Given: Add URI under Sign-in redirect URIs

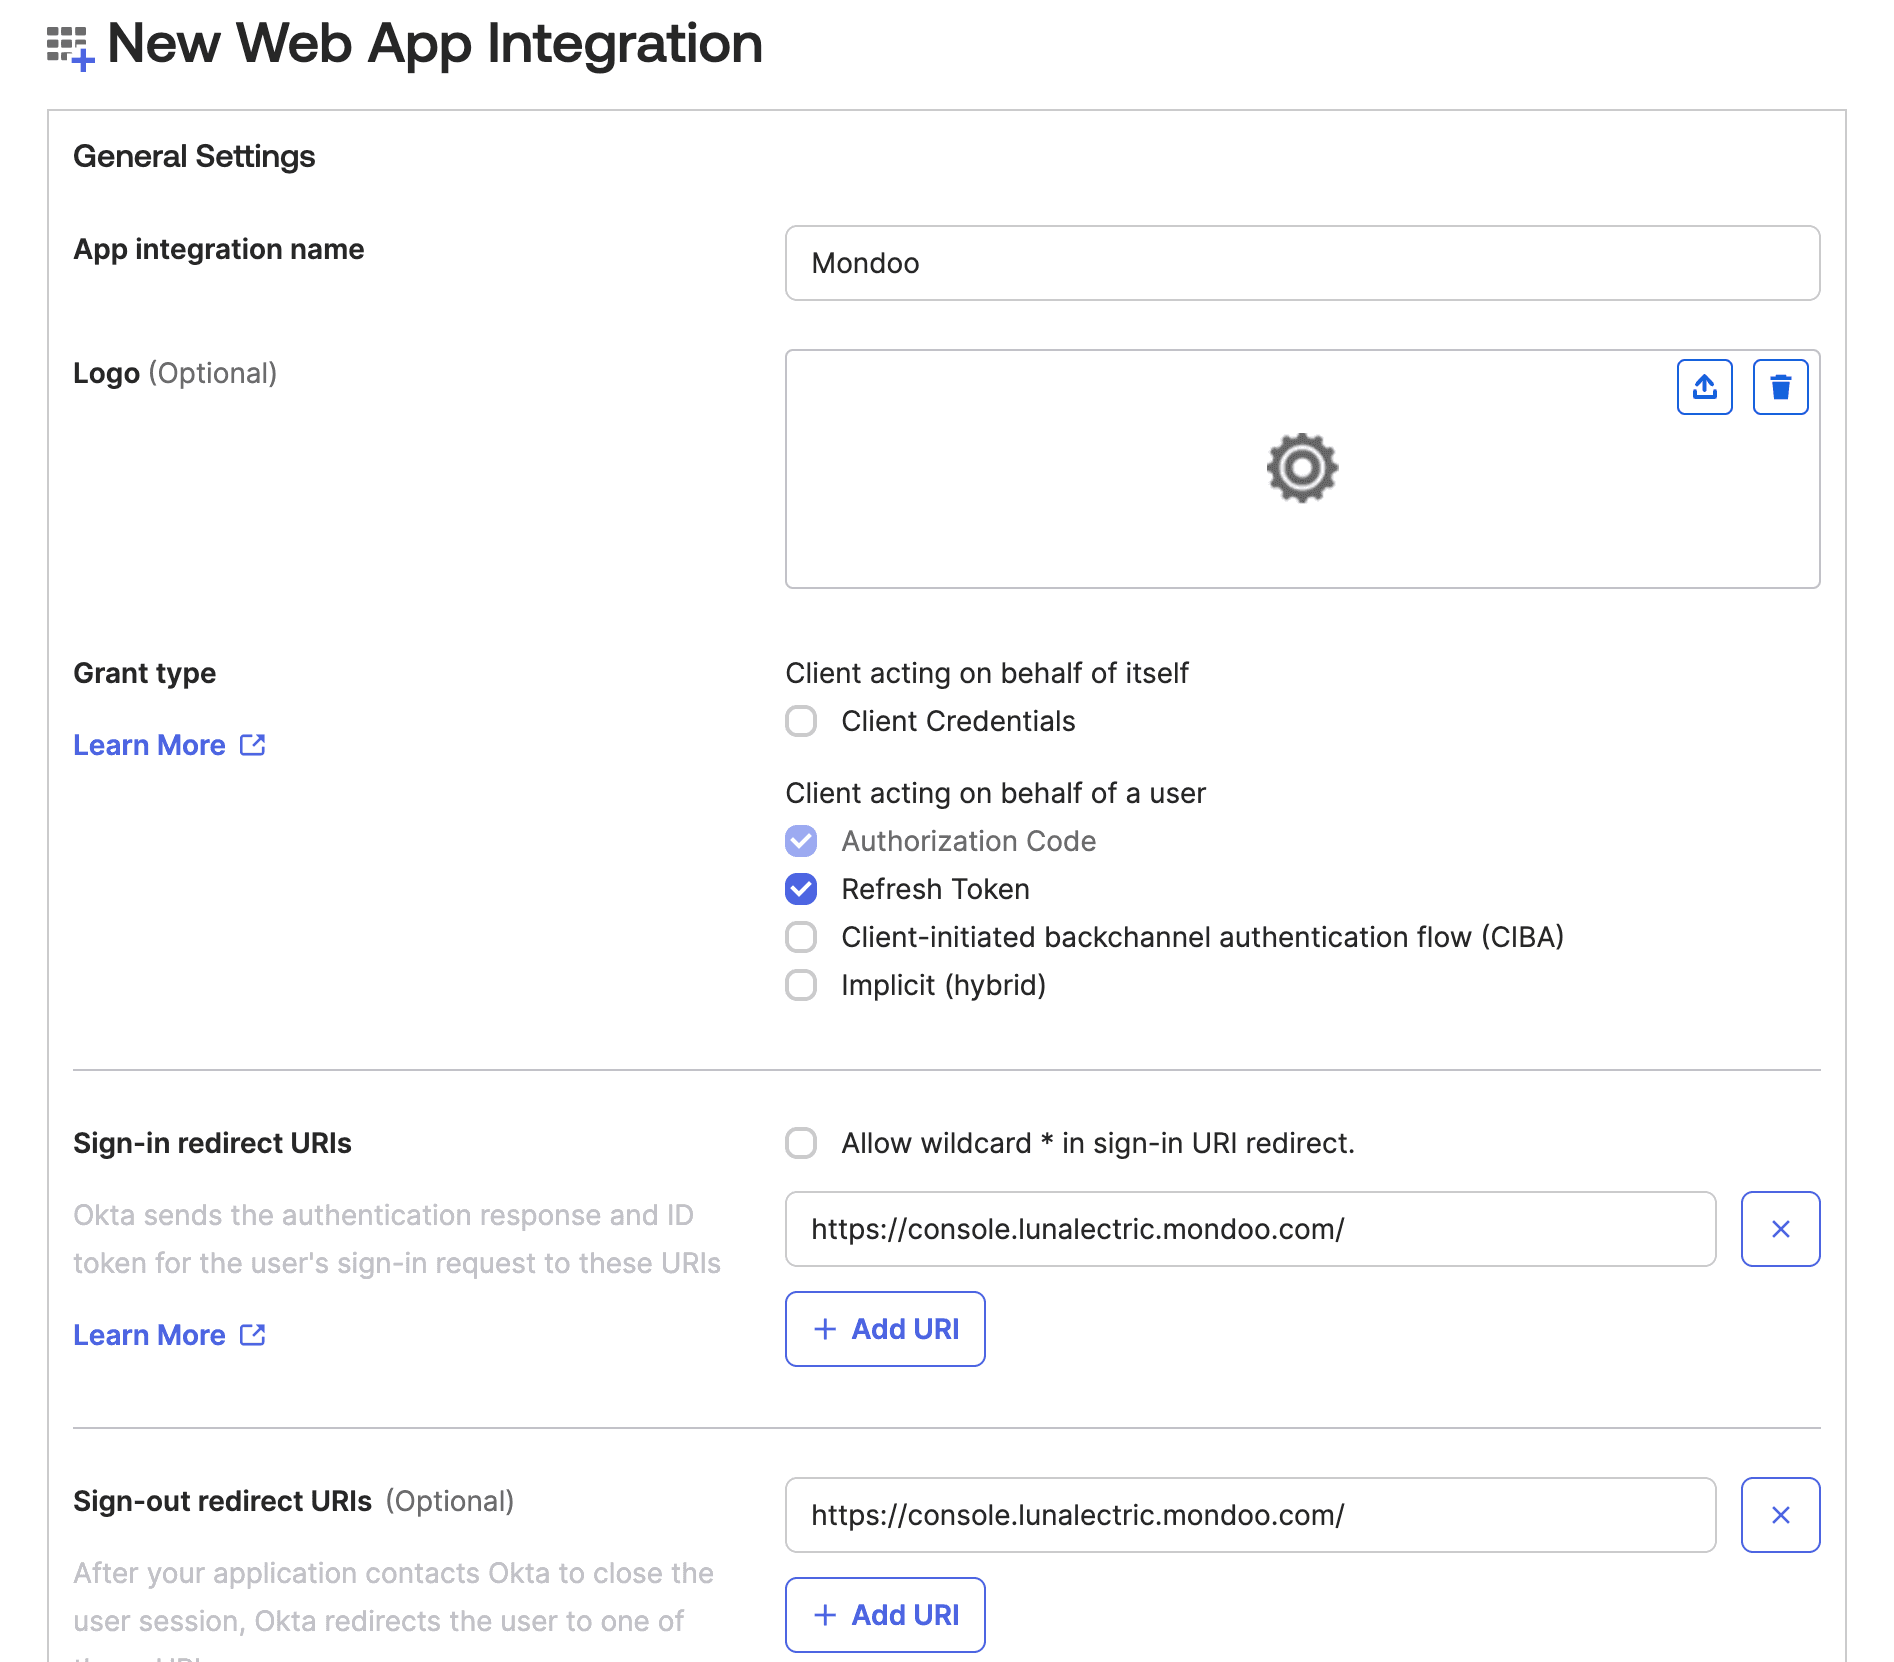Looking at the screenshot, I should 885,1329.
